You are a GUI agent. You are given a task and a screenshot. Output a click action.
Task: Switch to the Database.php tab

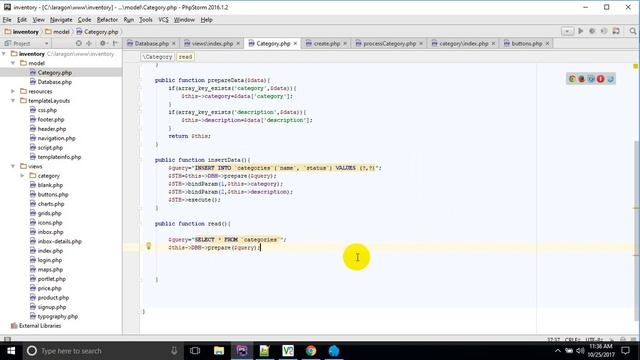coord(151,43)
